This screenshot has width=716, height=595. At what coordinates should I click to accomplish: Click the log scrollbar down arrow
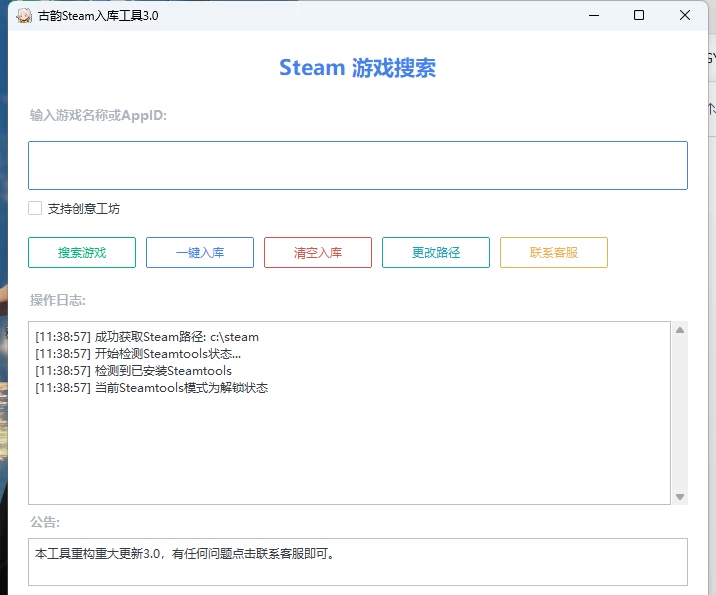pos(679,497)
